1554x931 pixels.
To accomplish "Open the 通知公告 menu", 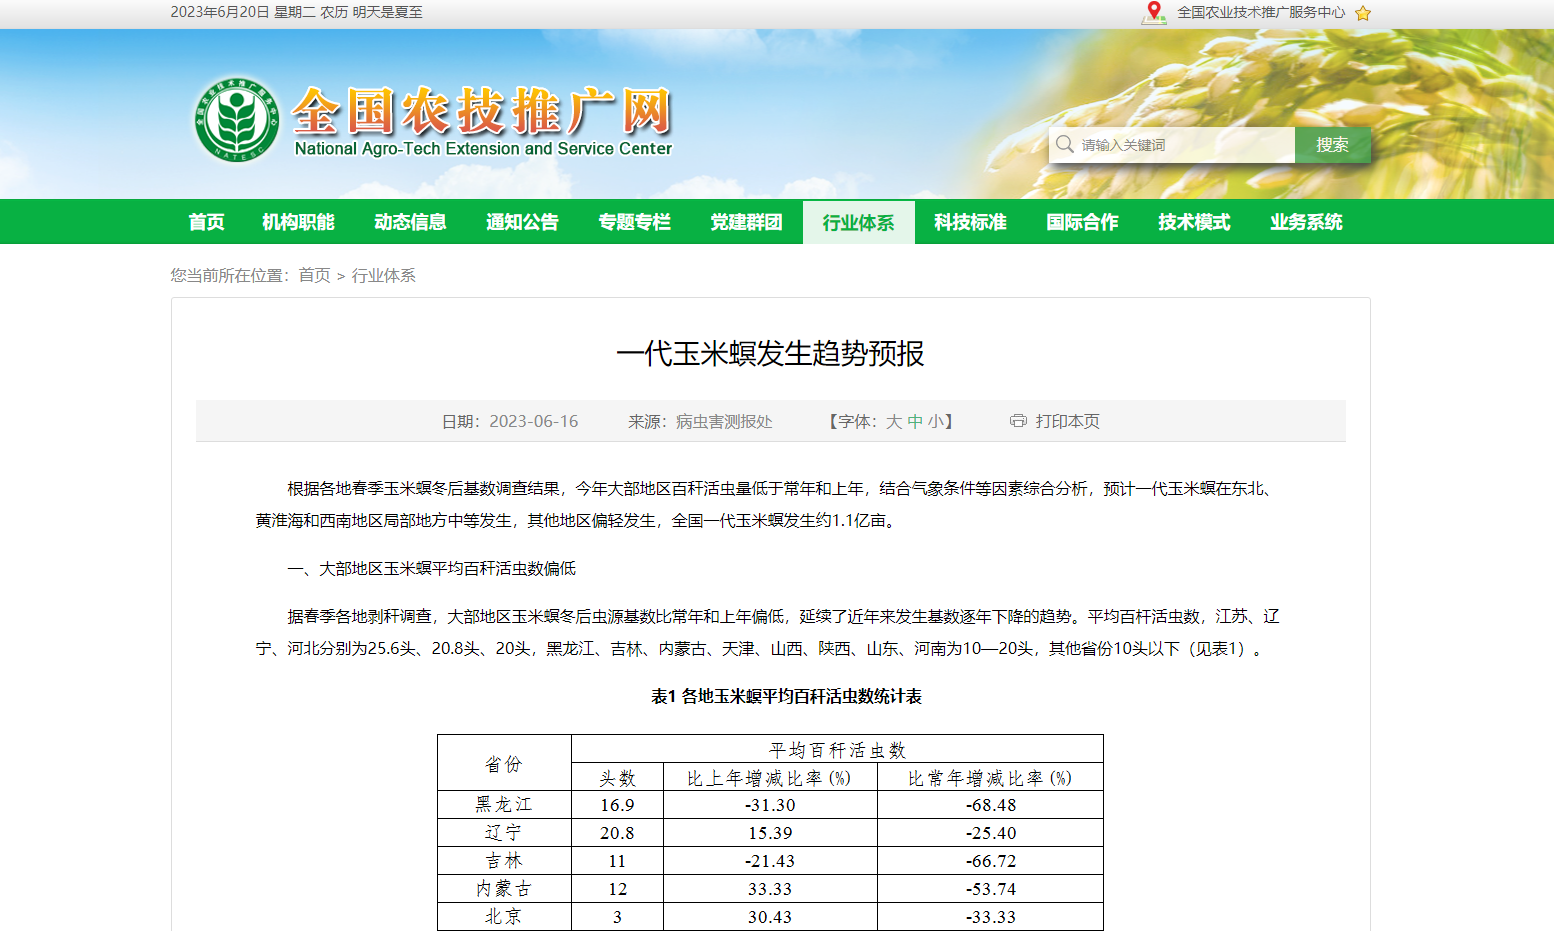I will pos(521,221).
